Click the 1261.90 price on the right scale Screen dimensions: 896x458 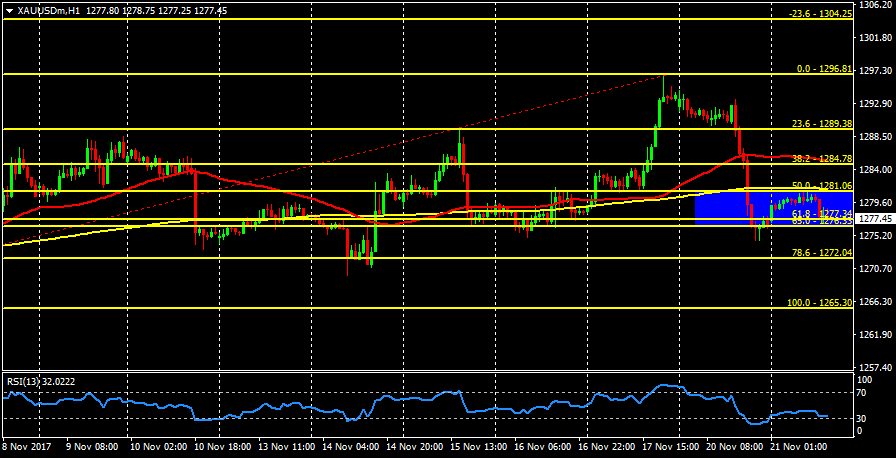pos(875,335)
